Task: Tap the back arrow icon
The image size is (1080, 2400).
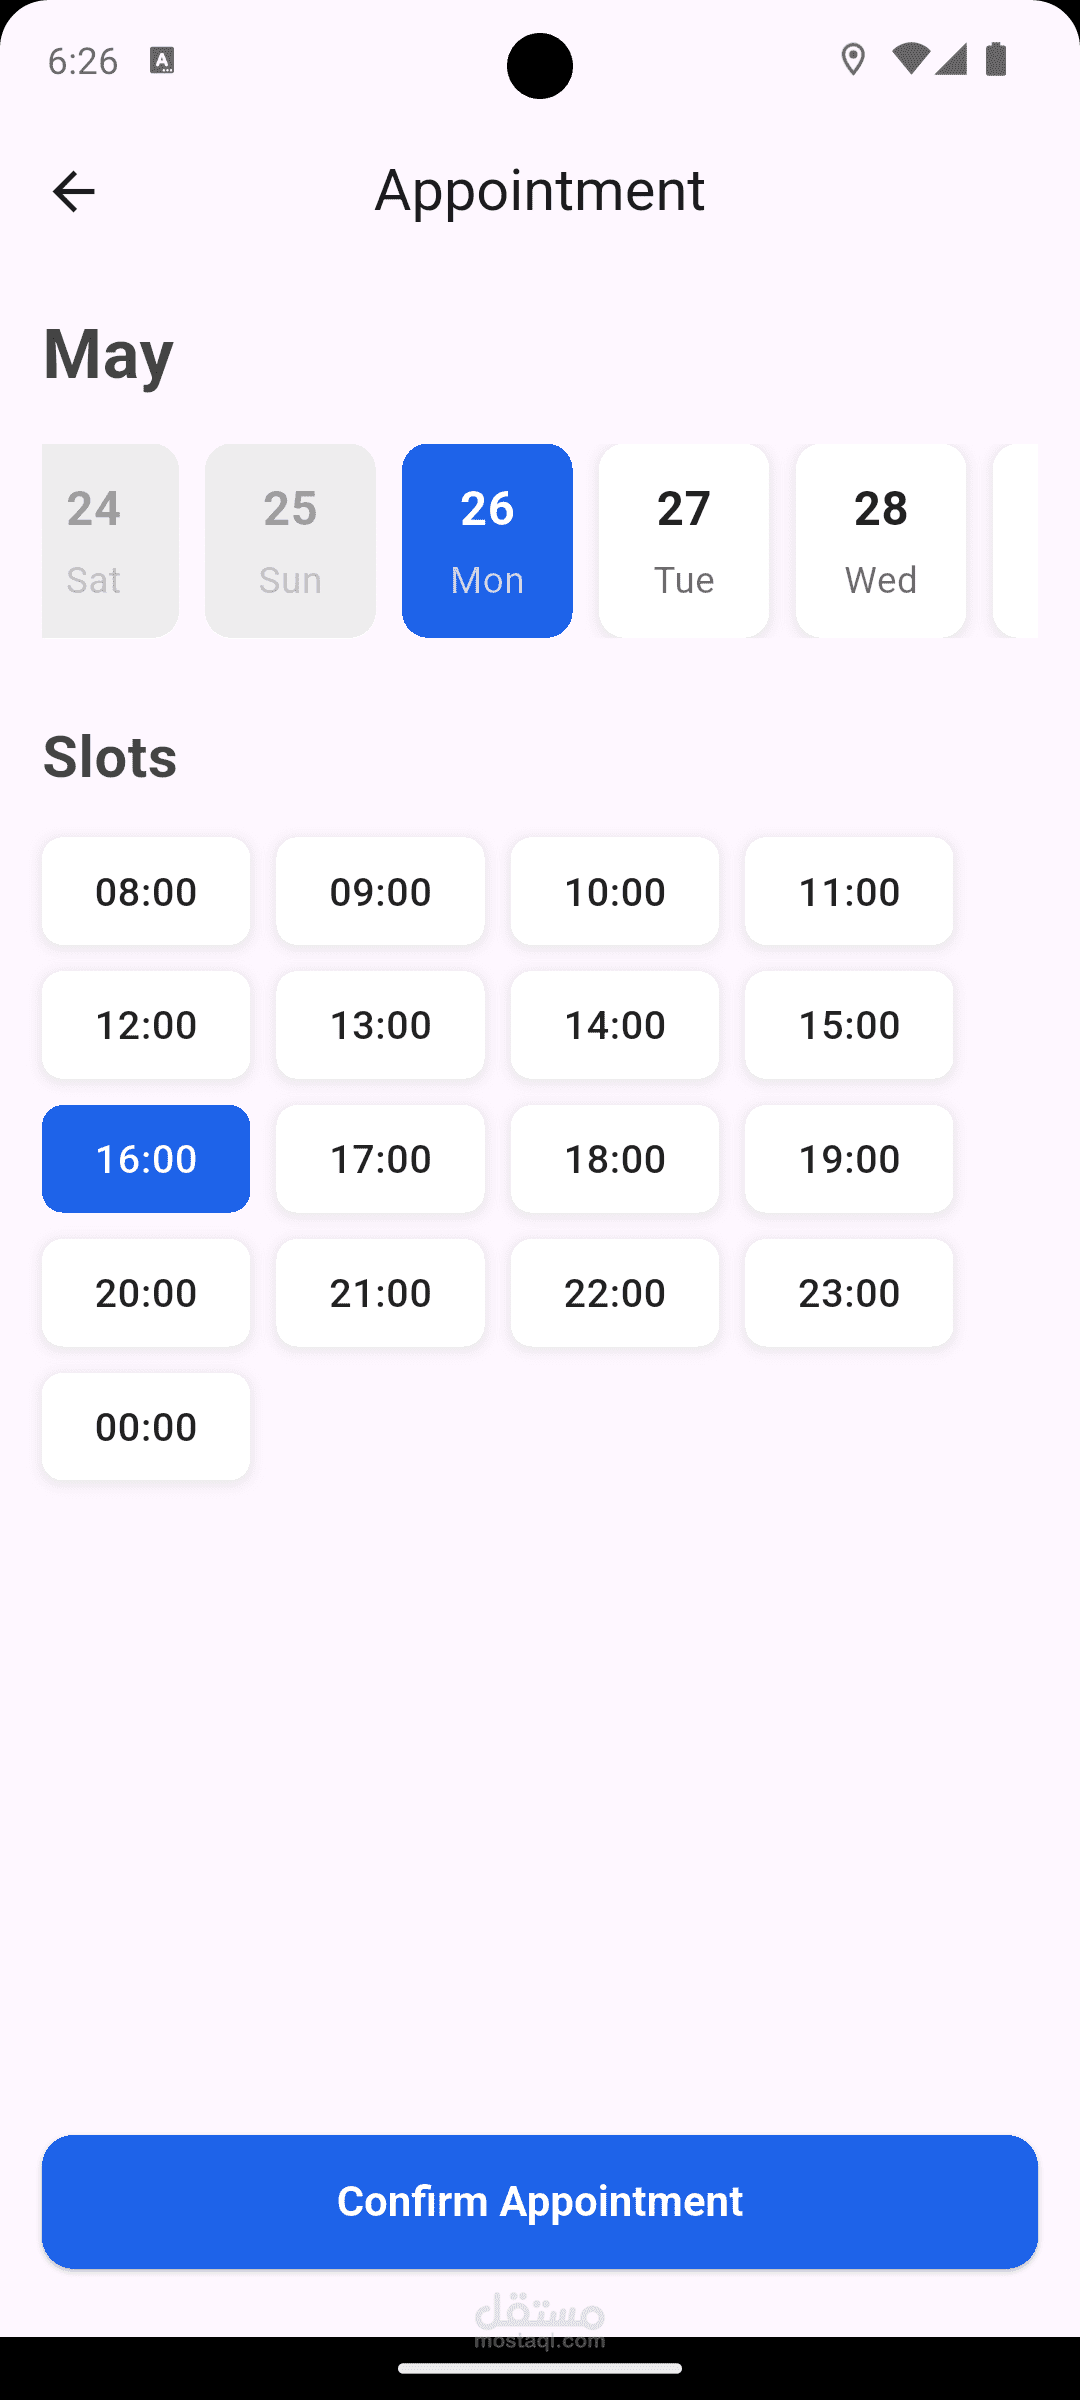Action: coord(73,191)
